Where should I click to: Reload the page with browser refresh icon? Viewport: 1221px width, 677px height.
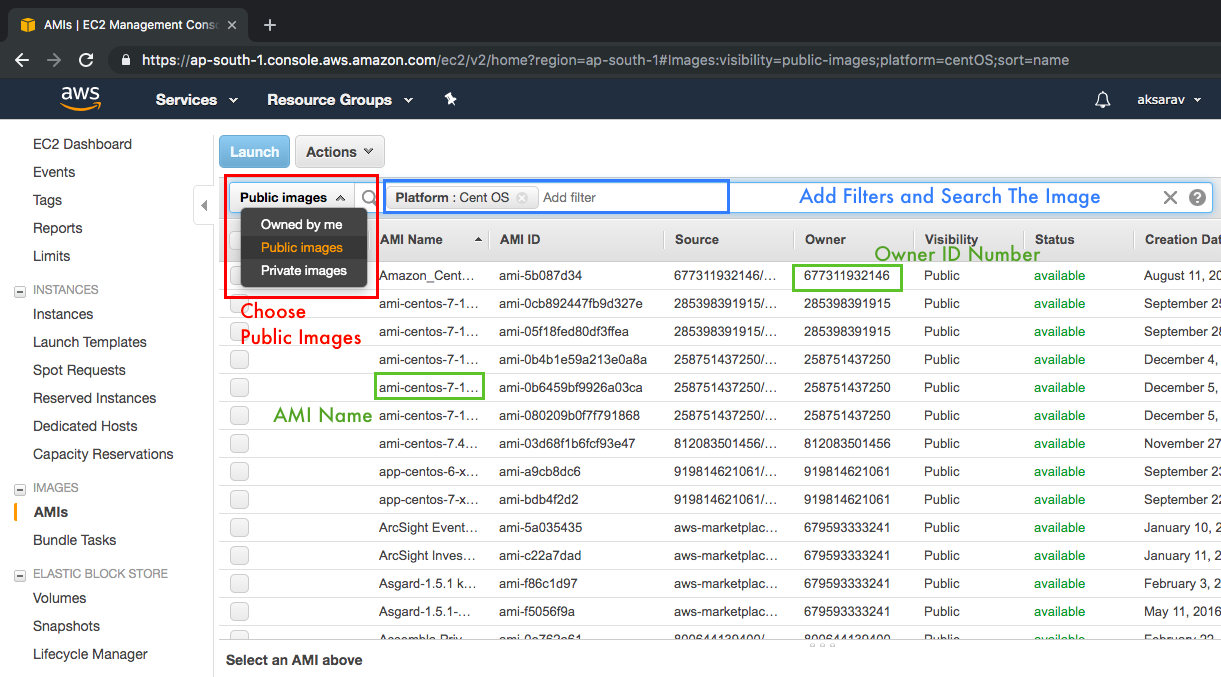[86, 60]
